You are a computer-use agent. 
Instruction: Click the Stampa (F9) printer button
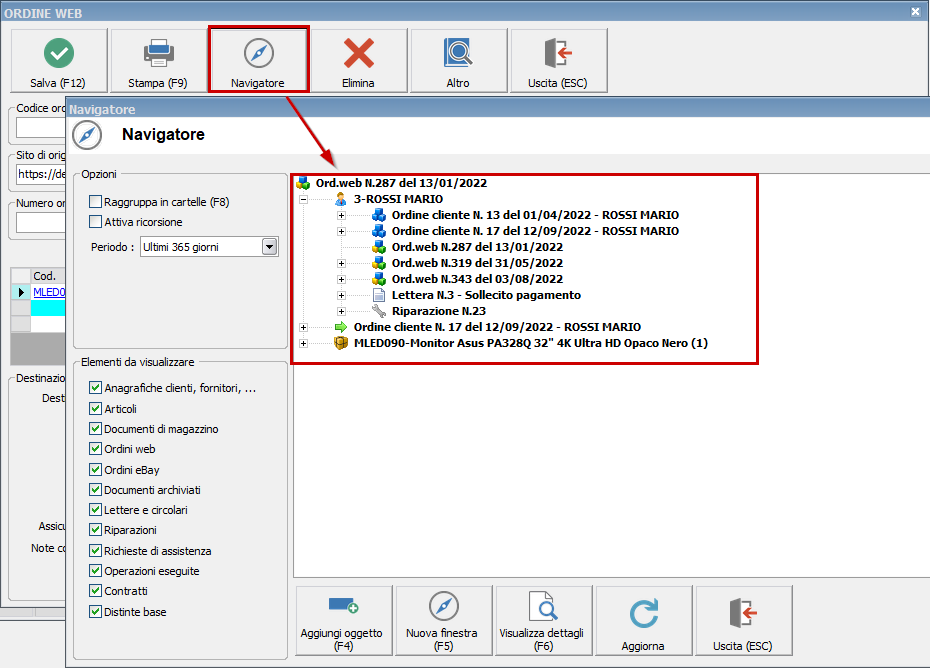click(158, 61)
